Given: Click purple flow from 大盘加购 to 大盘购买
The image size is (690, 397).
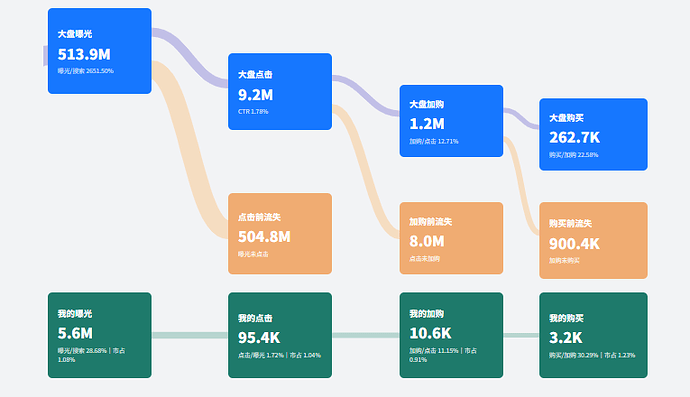Looking at the screenshot, I should tap(521, 118).
